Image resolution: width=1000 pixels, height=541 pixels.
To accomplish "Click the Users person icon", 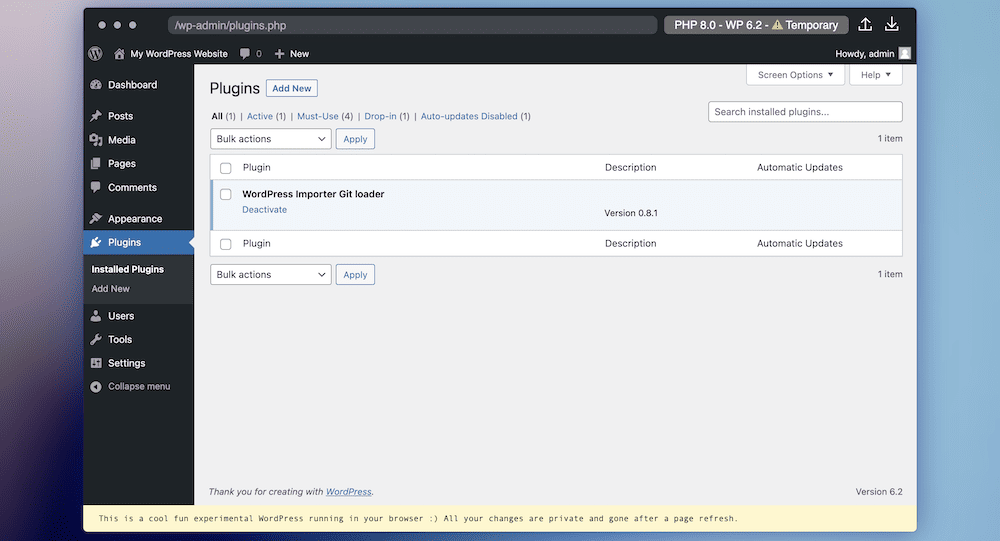I will [x=96, y=316].
